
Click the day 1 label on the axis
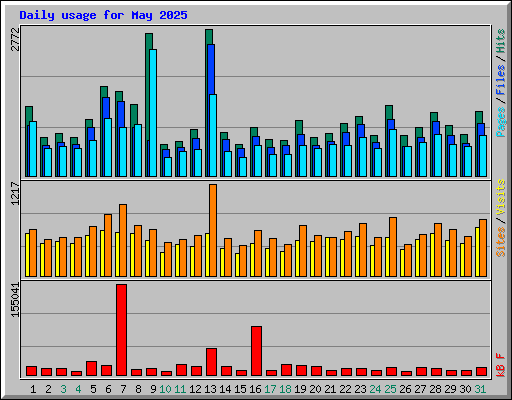pos(33,389)
